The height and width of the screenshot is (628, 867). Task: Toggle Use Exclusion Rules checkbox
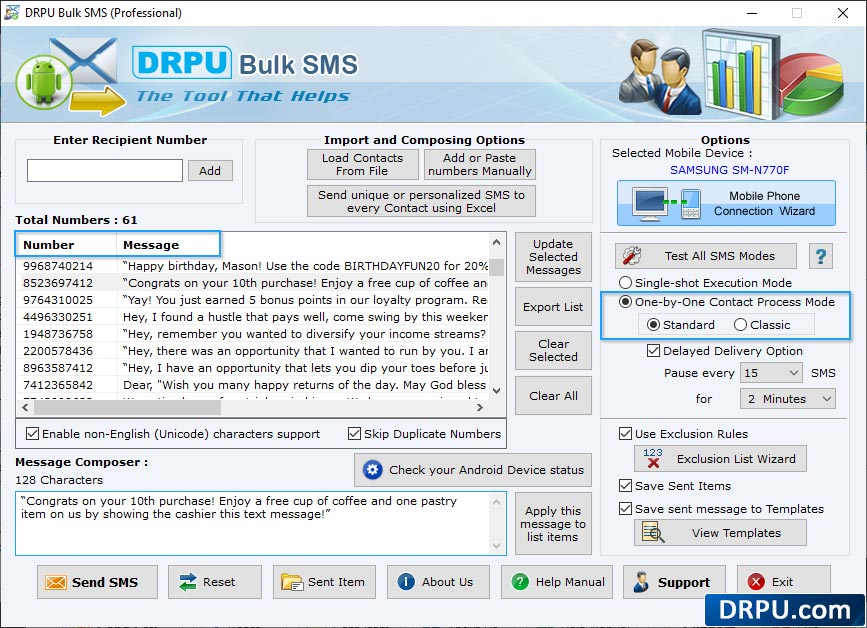point(683,433)
